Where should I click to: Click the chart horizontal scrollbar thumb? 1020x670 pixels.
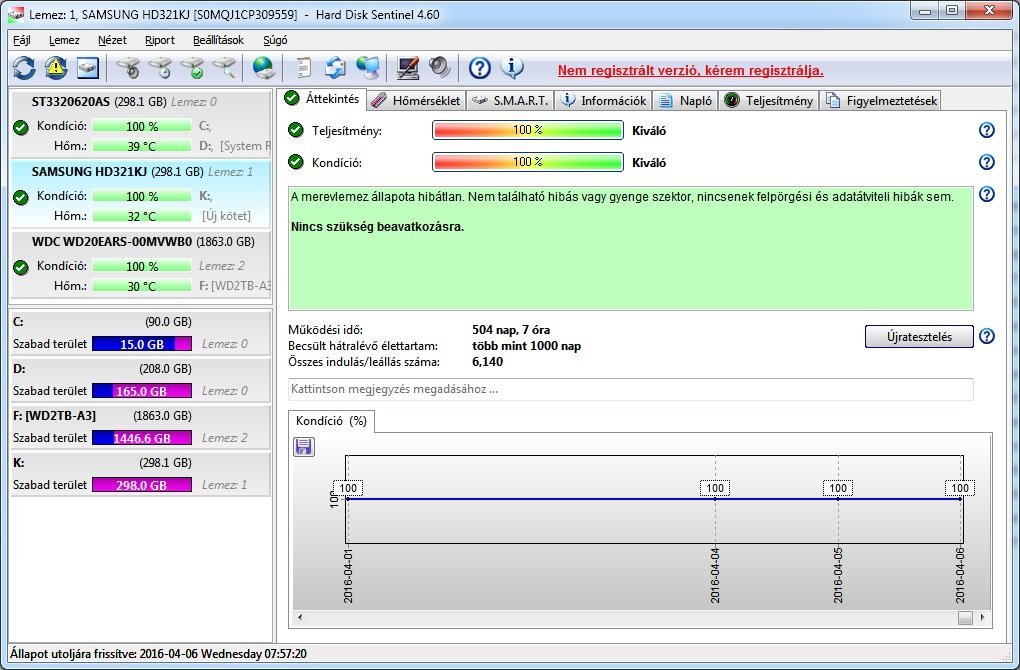pyautogui.click(x=965, y=617)
